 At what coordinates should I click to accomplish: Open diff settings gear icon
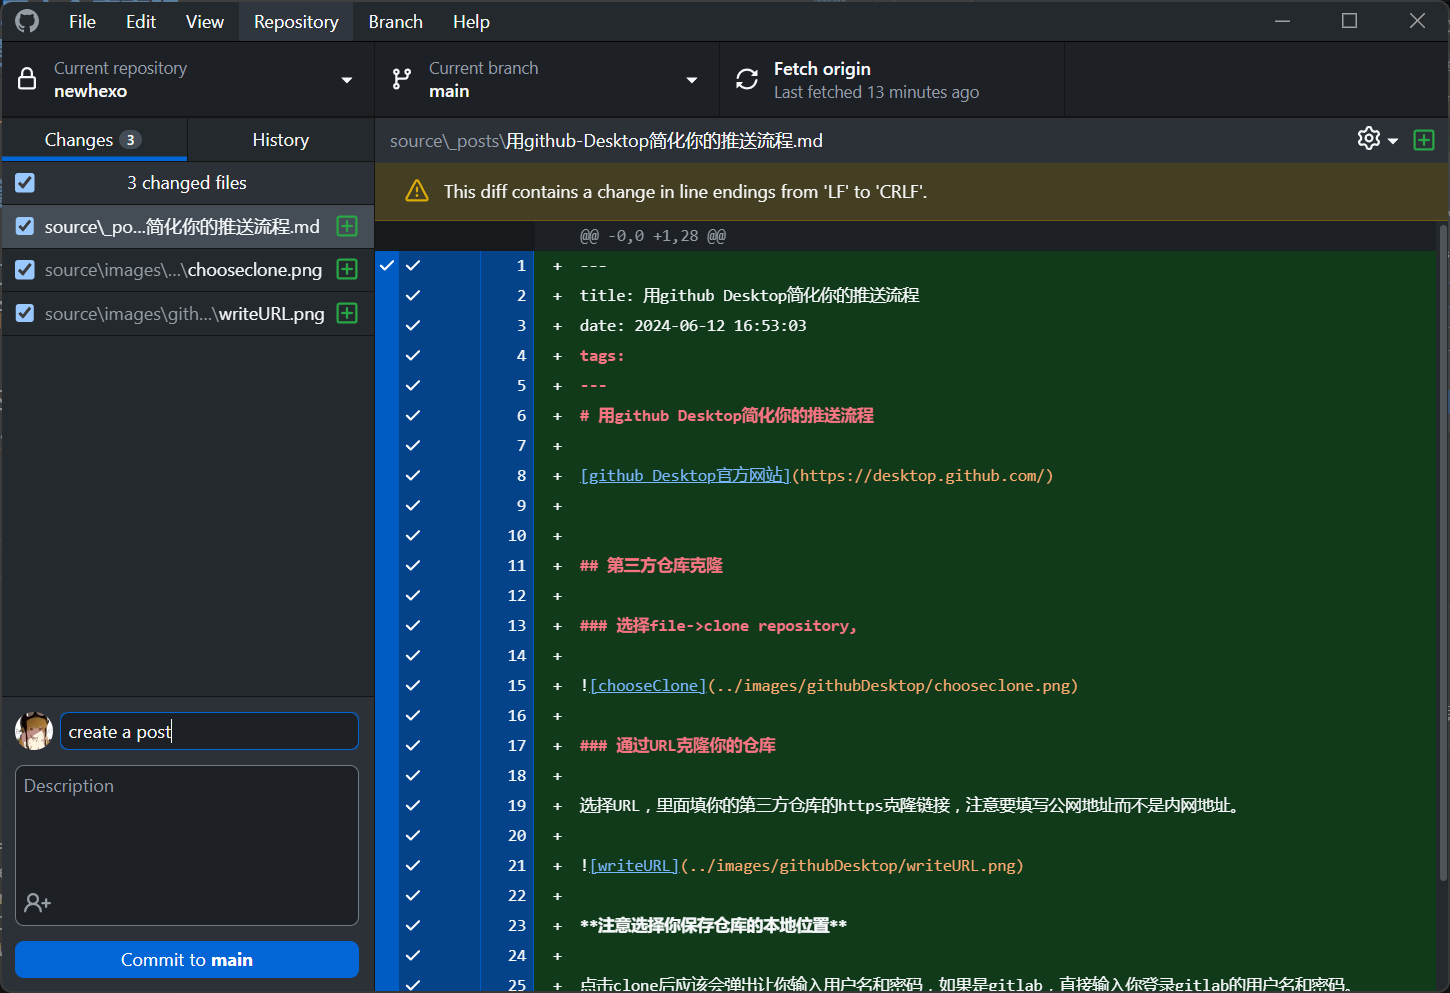coord(1369,139)
